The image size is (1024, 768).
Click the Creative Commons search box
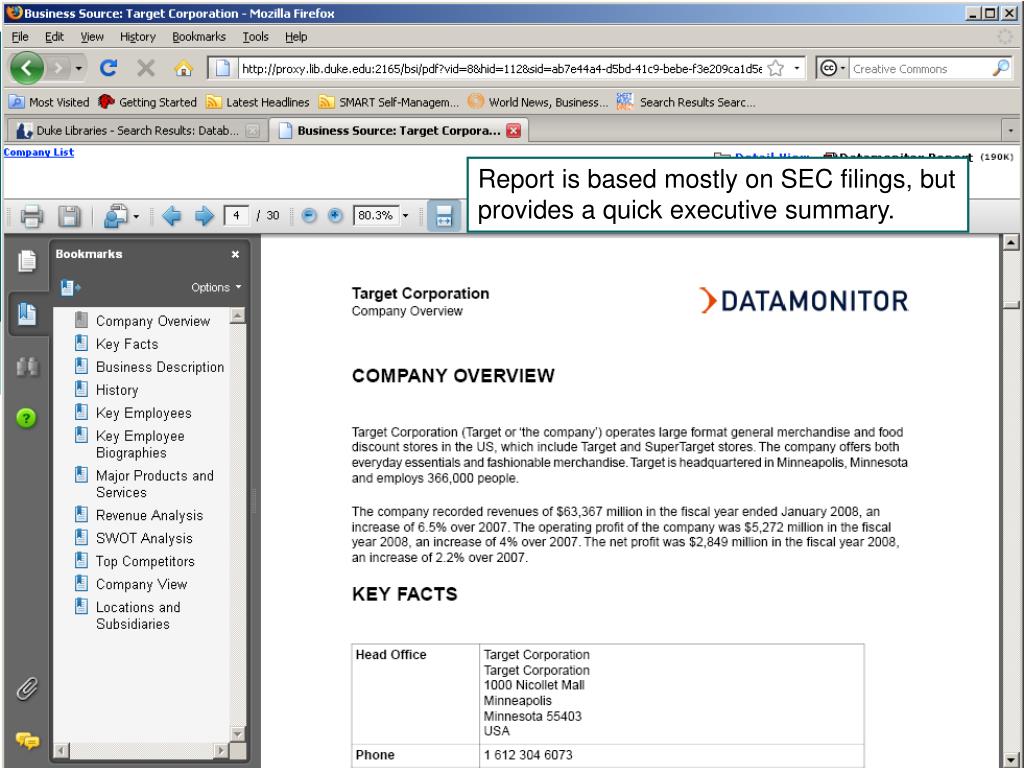point(920,69)
